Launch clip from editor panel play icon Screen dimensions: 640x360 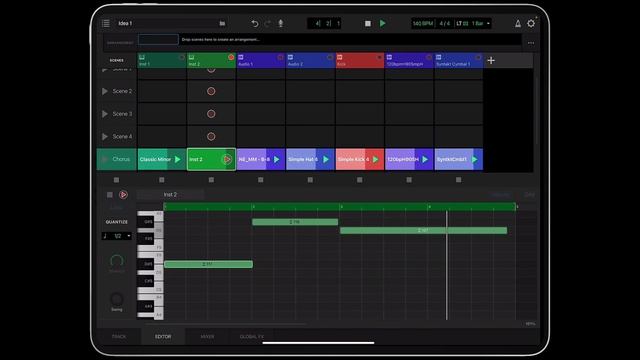pos(123,195)
